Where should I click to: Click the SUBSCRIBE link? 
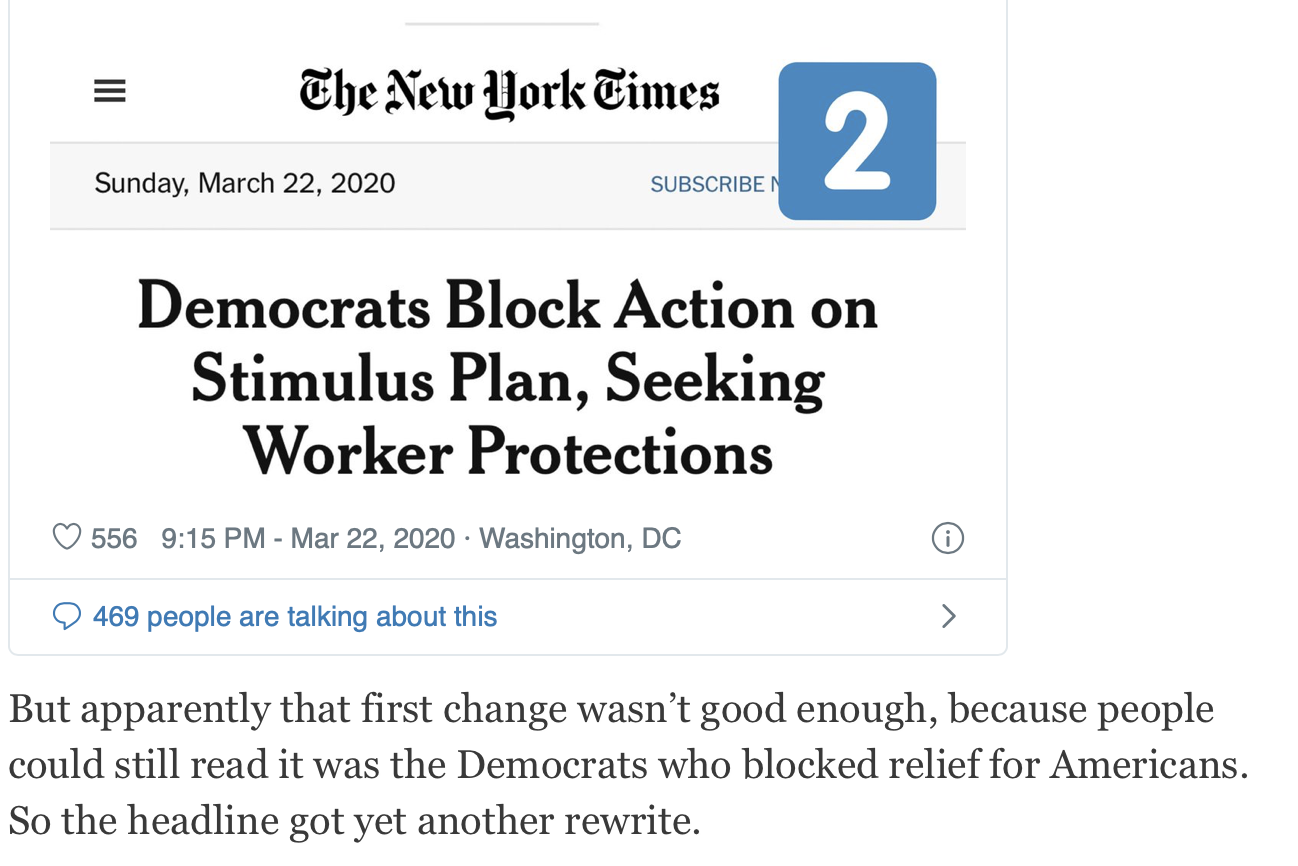708,184
